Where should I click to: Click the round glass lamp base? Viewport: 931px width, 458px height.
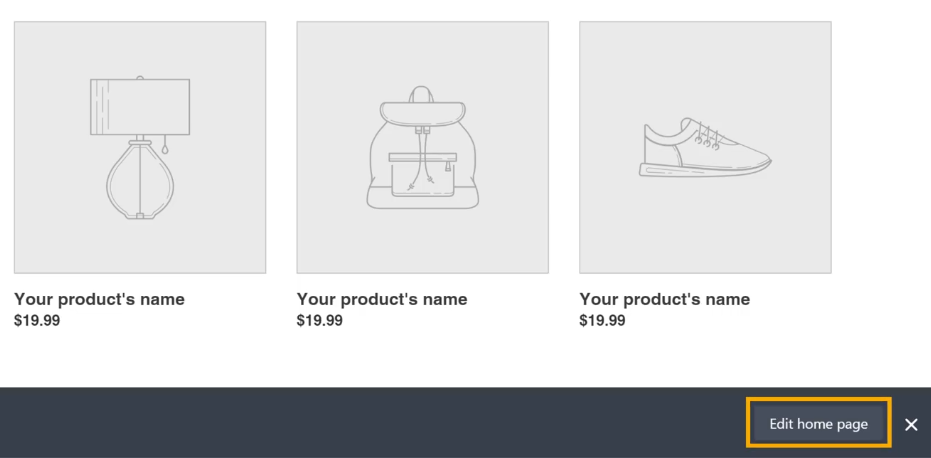pos(139,180)
